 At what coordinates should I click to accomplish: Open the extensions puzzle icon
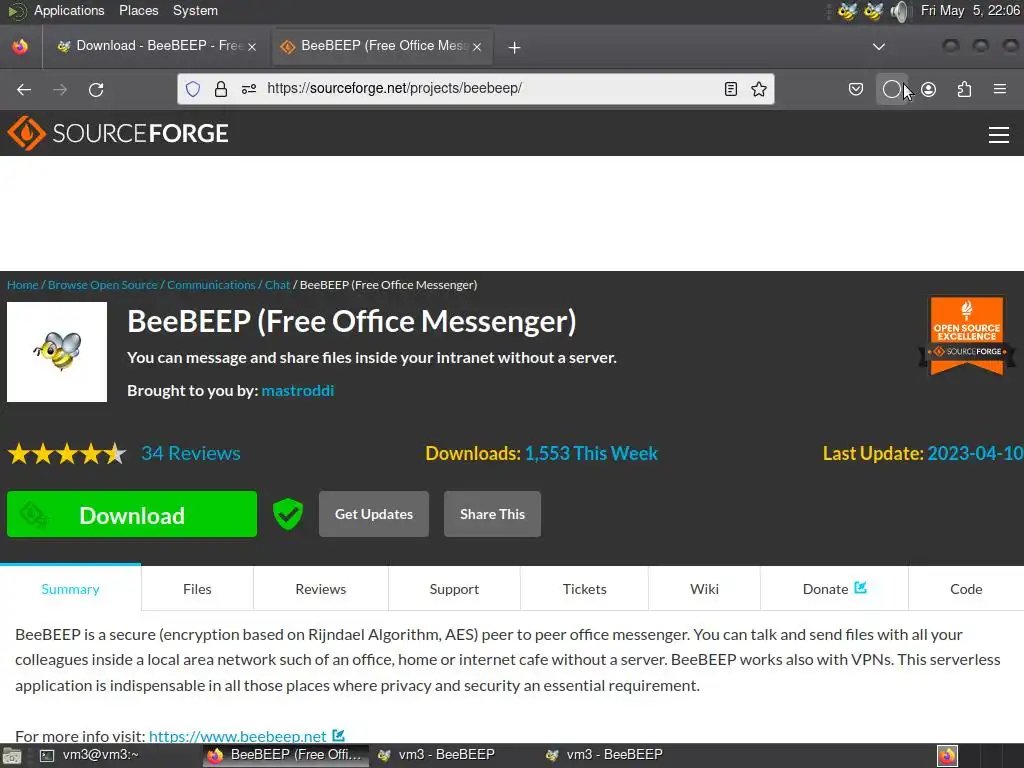[x=964, y=89]
